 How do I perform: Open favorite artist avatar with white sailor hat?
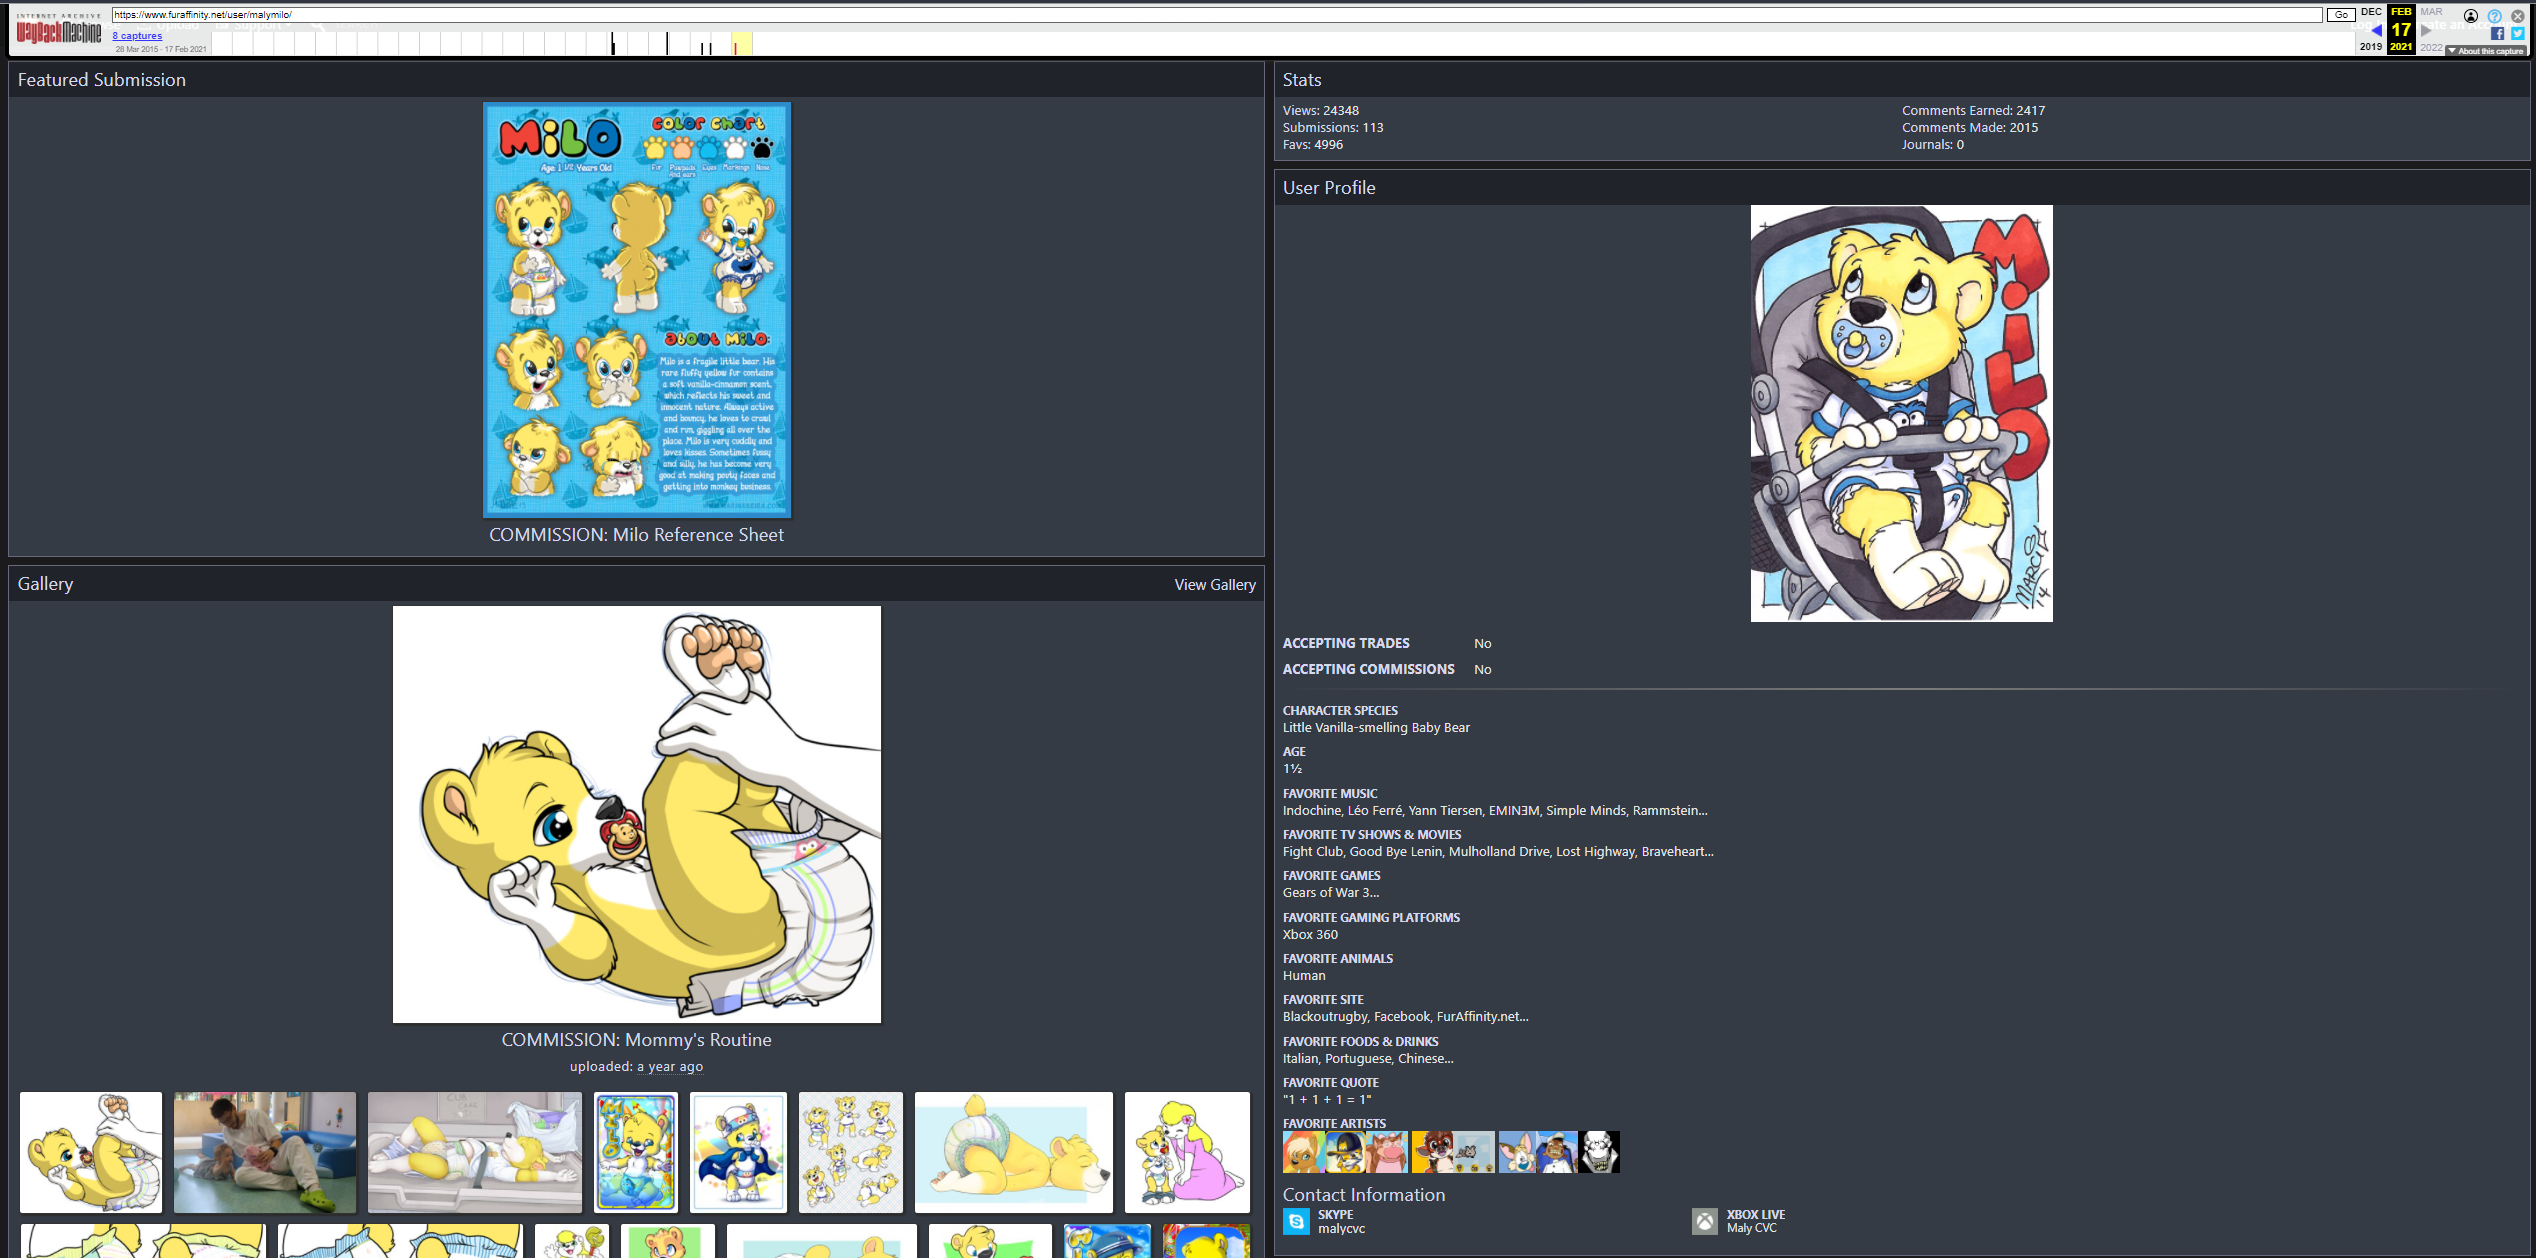coord(1557,1152)
